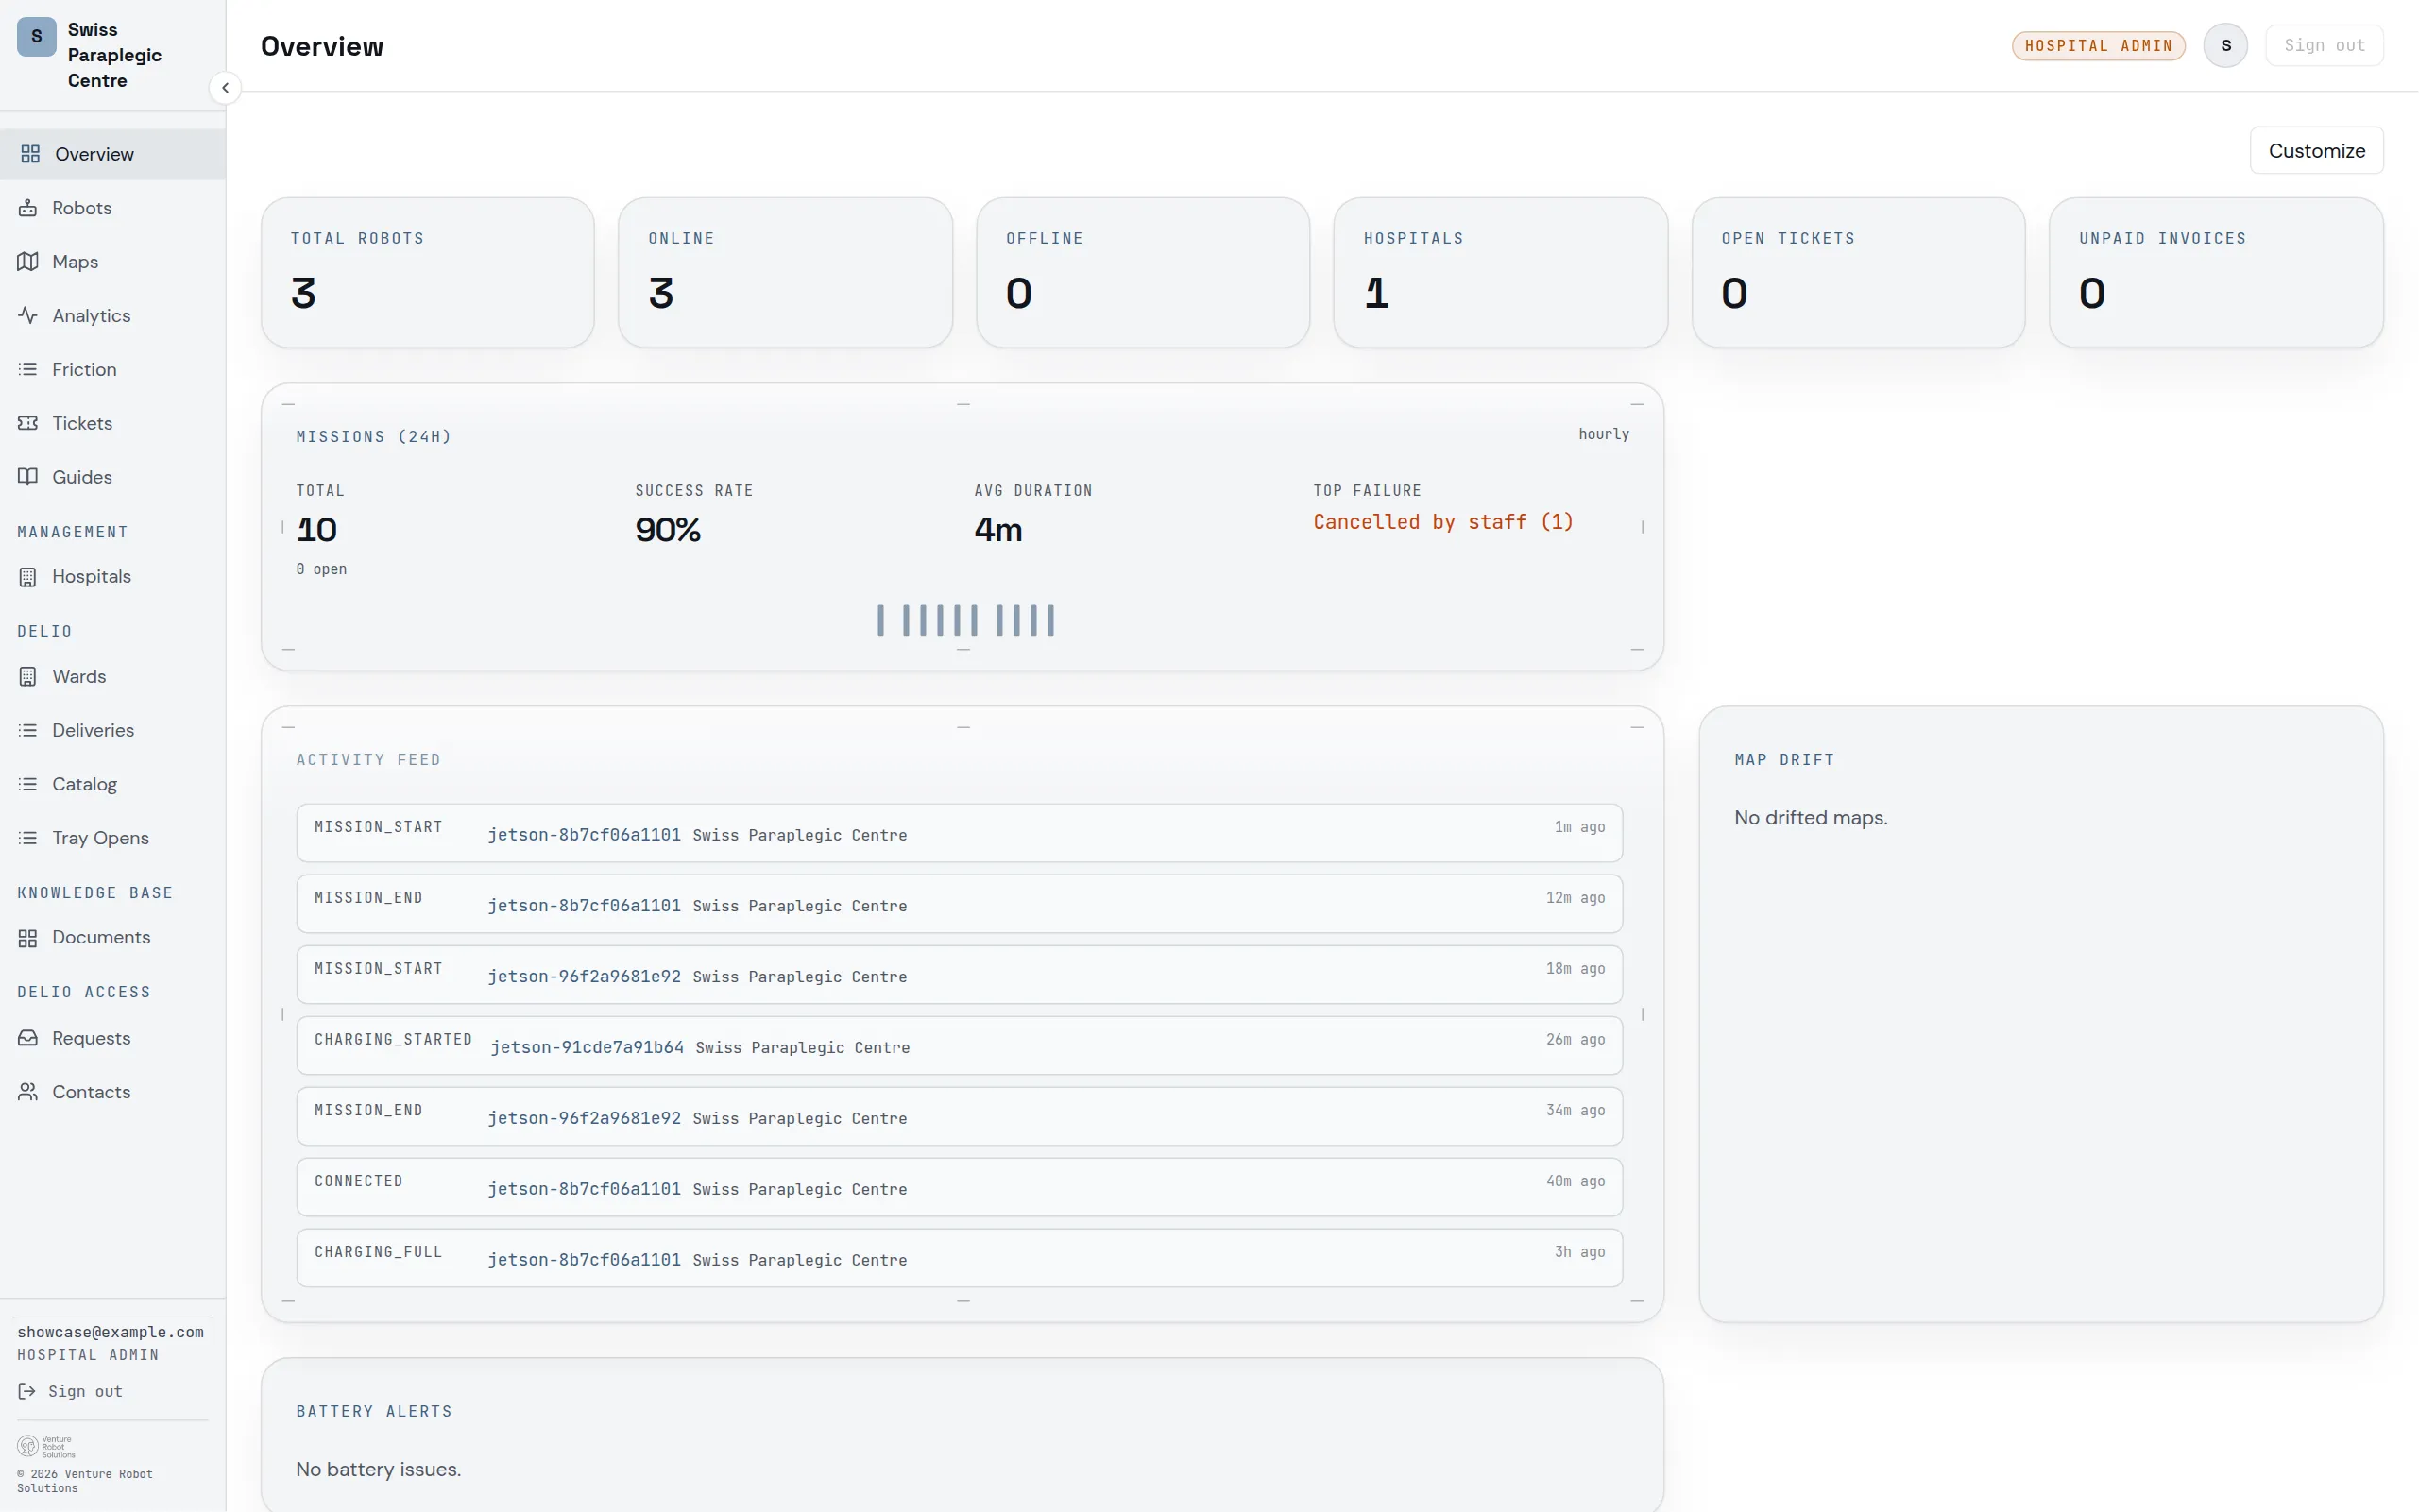This screenshot has width=2419, height=1512.
Task: Click the Tickets icon in sidebar
Action: [28, 423]
